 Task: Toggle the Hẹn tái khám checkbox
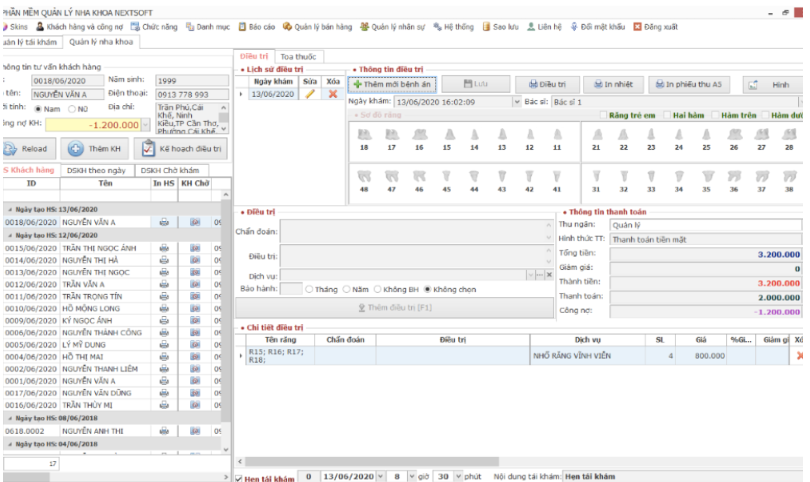(238, 477)
